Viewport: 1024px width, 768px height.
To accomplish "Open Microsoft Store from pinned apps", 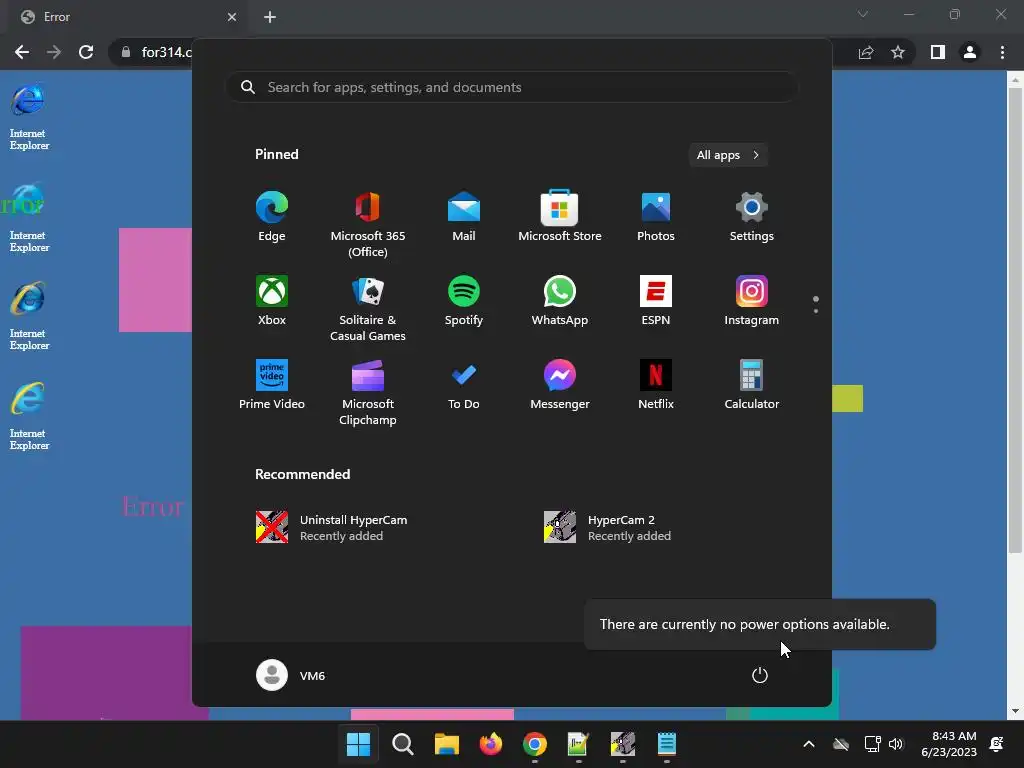I will (x=560, y=217).
